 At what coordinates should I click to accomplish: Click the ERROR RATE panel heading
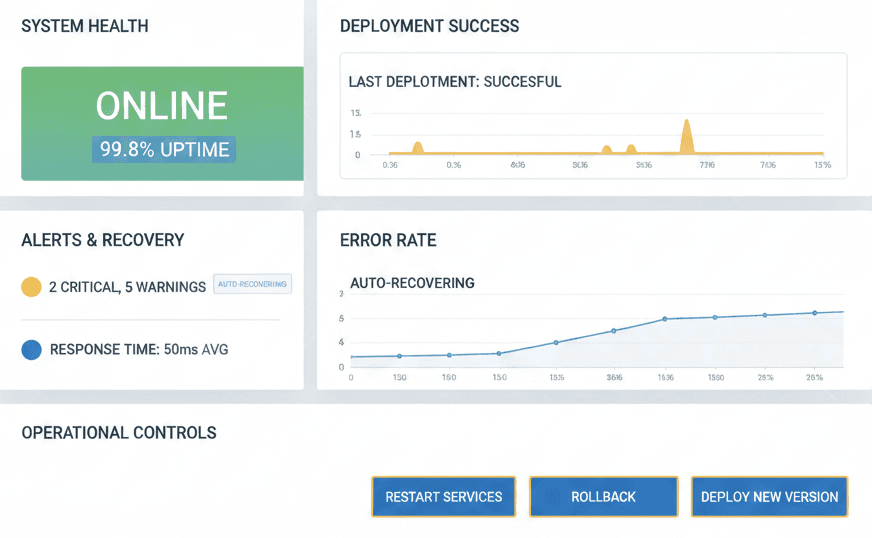click(x=388, y=241)
